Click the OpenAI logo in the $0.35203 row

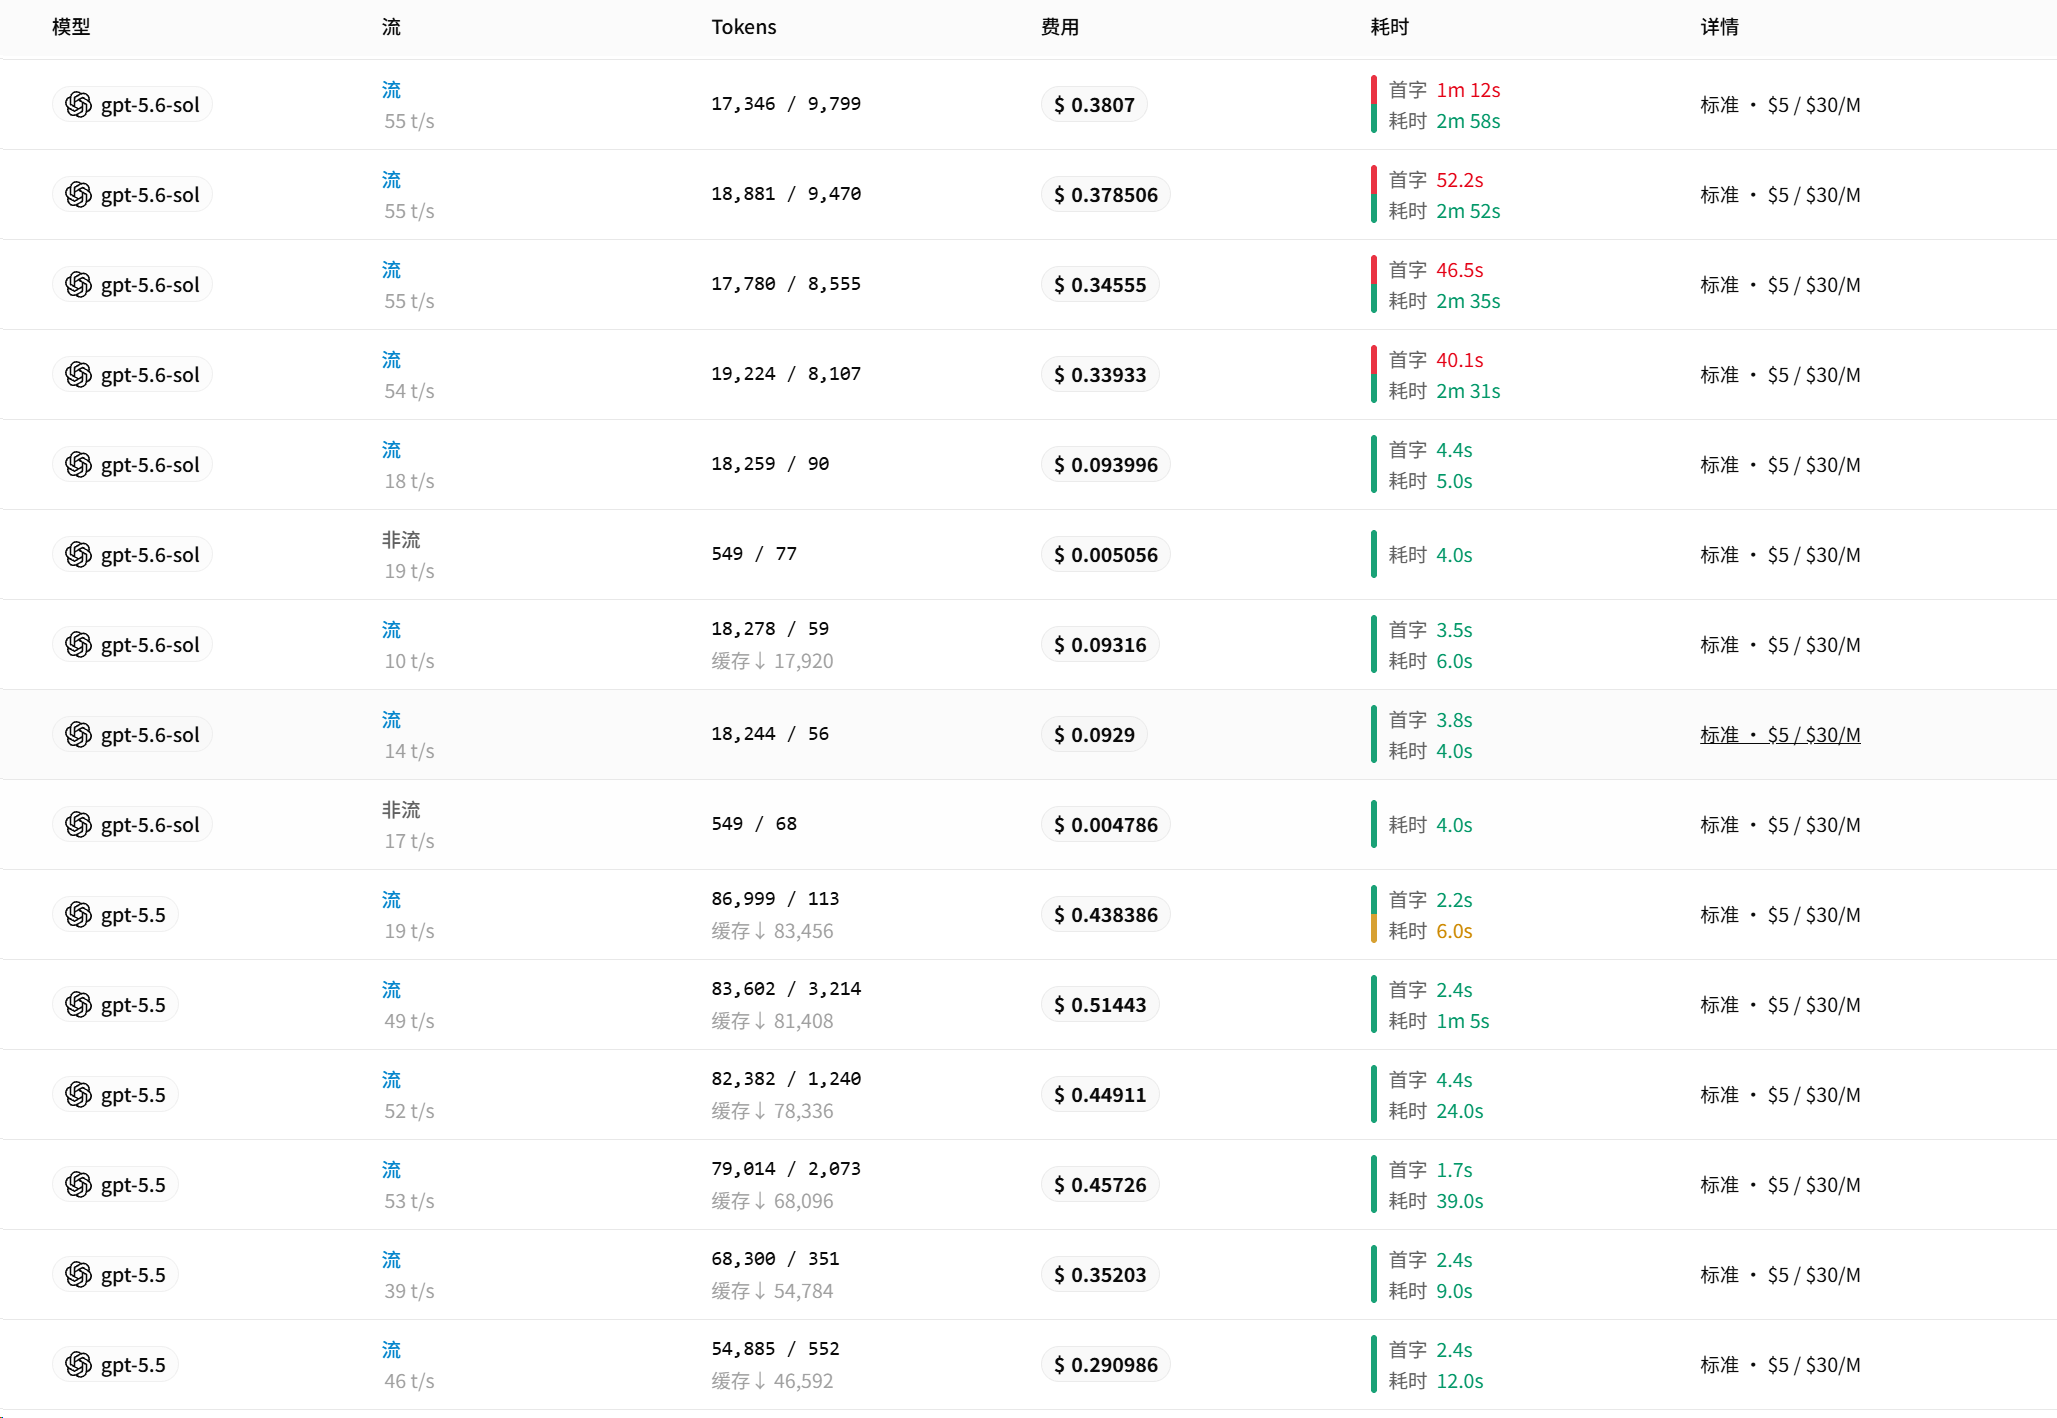click(x=78, y=1275)
